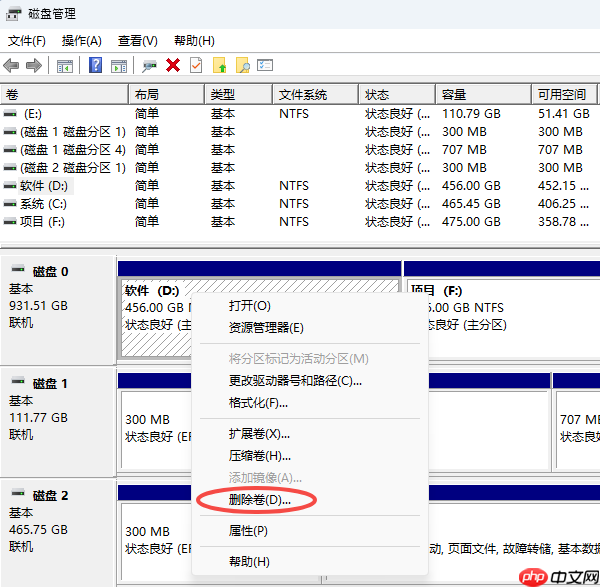Sort by the 布局 column header
Viewport: 600px width, 587px height.
pyautogui.click(x=166, y=94)
